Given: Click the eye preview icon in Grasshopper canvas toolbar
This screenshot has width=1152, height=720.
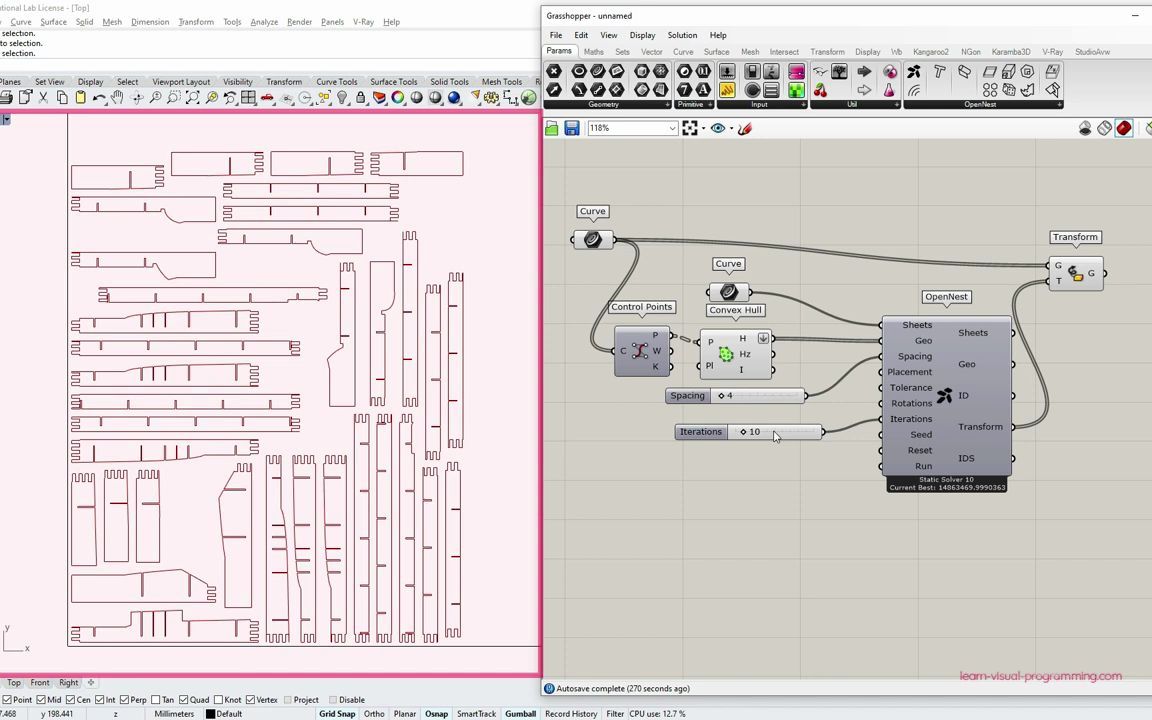Looking at the screenshot, I should point(716,128).
